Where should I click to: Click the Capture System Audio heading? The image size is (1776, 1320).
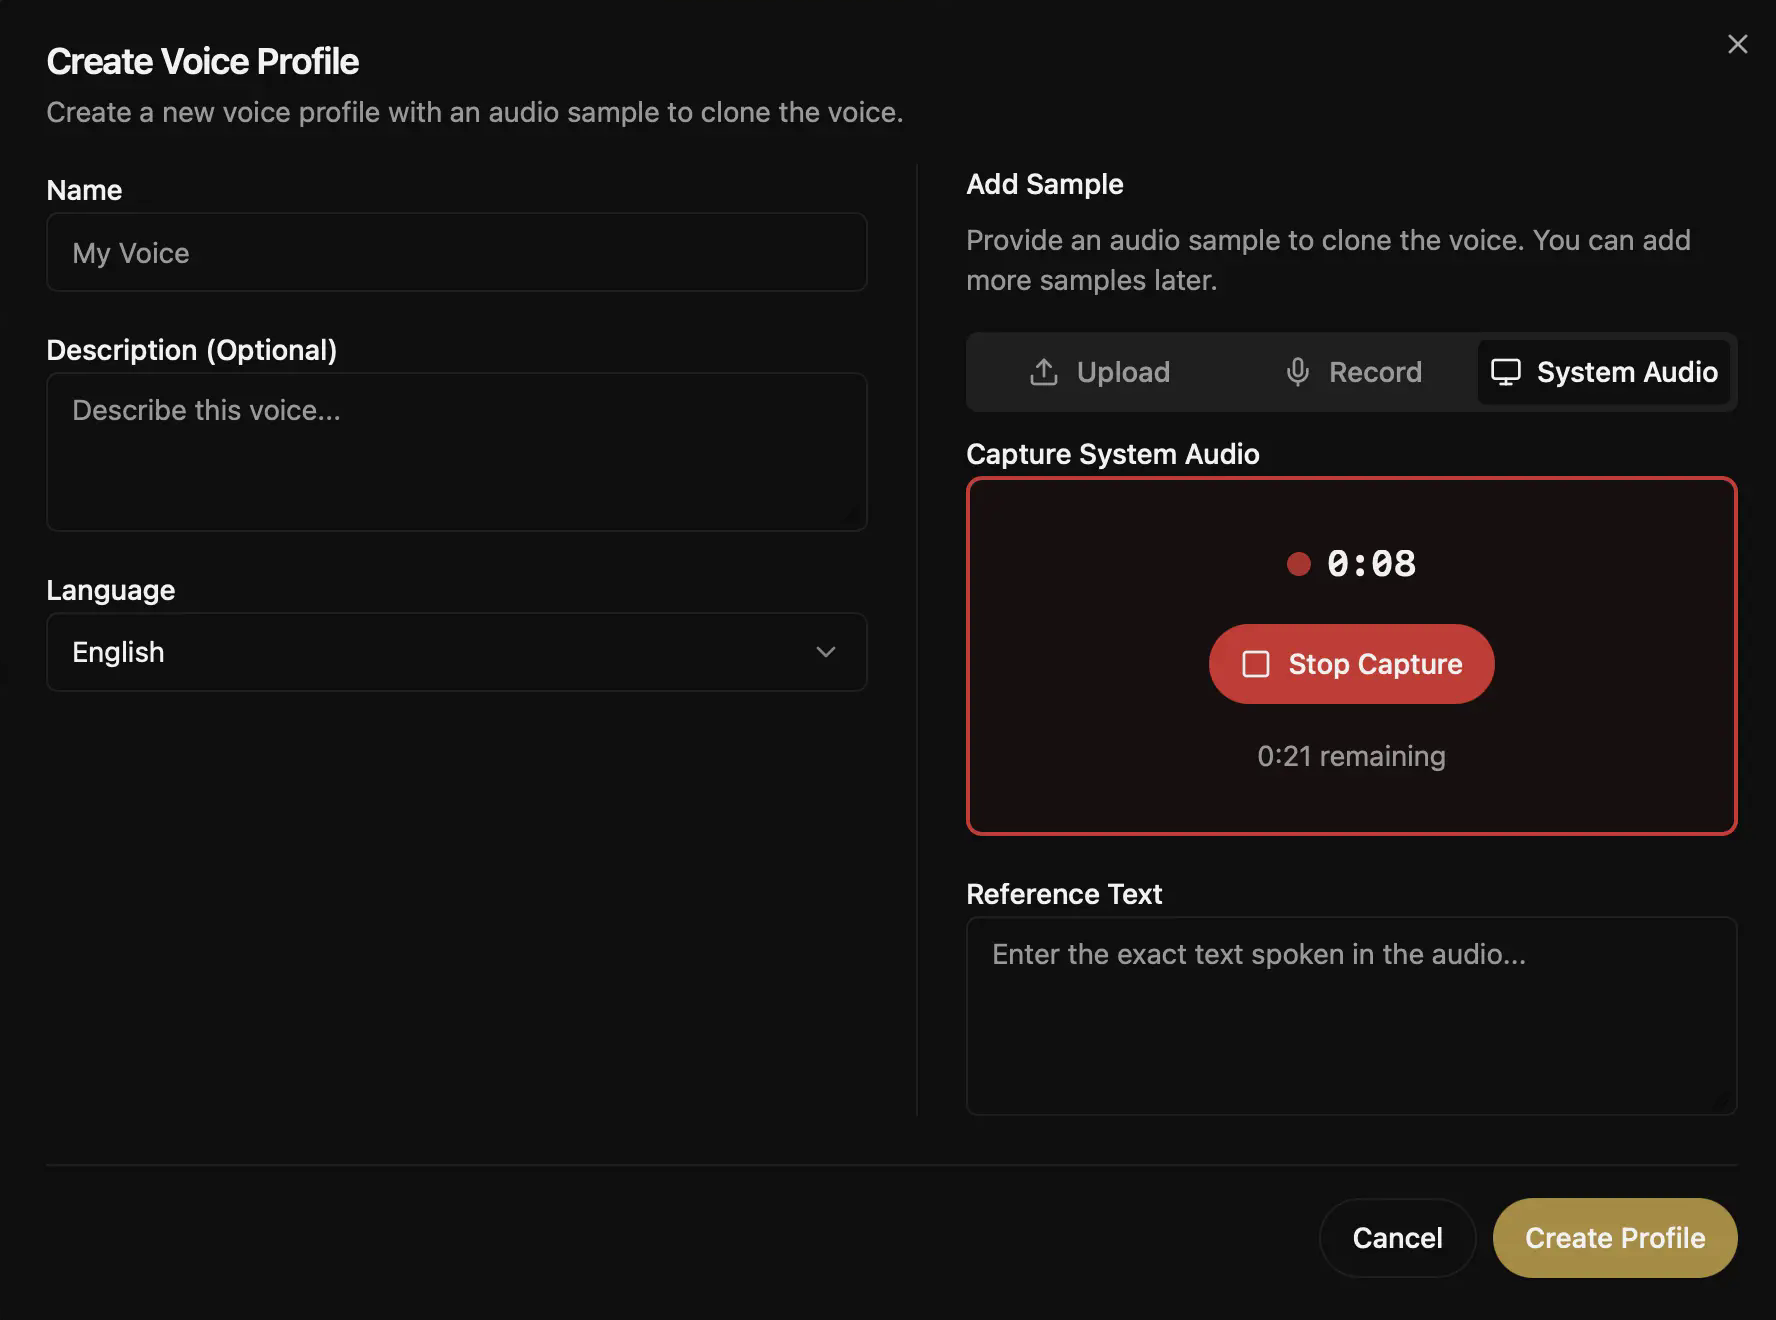[1112, 454]
